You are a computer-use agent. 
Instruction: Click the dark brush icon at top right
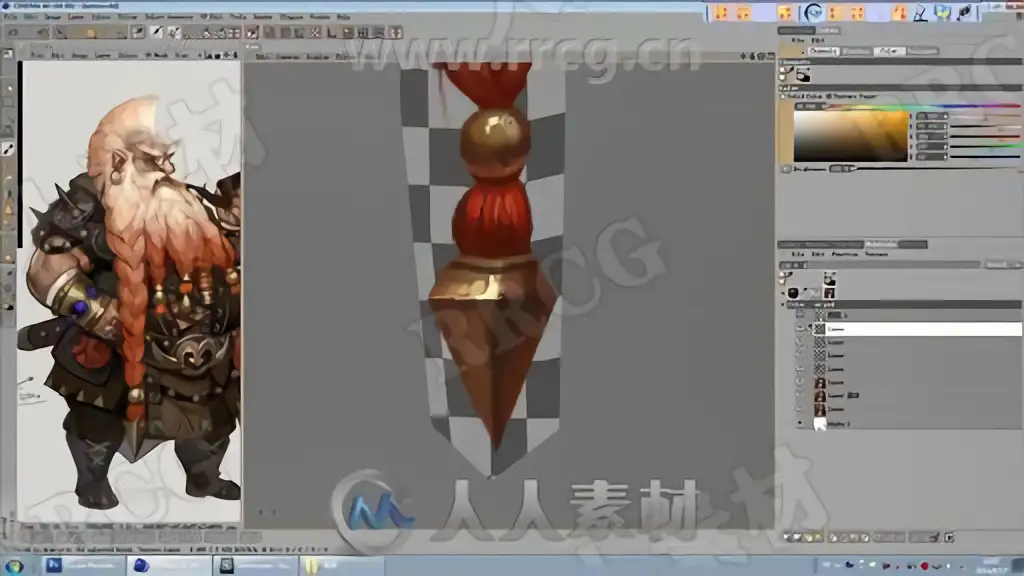(964, 12)
